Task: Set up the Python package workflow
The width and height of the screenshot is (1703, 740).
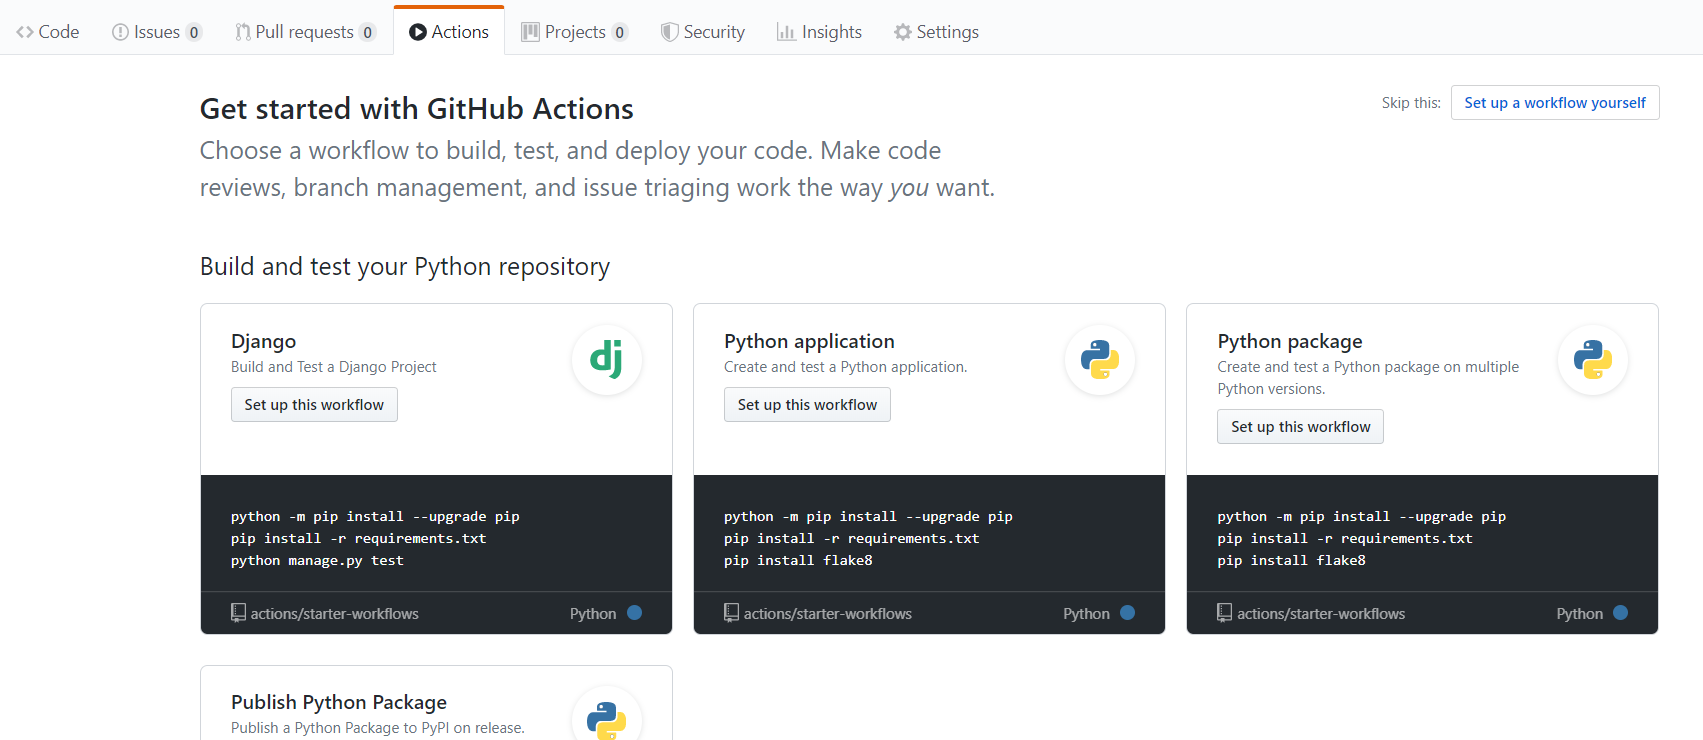Action: pyautogui.click(x=1300, y=427)
